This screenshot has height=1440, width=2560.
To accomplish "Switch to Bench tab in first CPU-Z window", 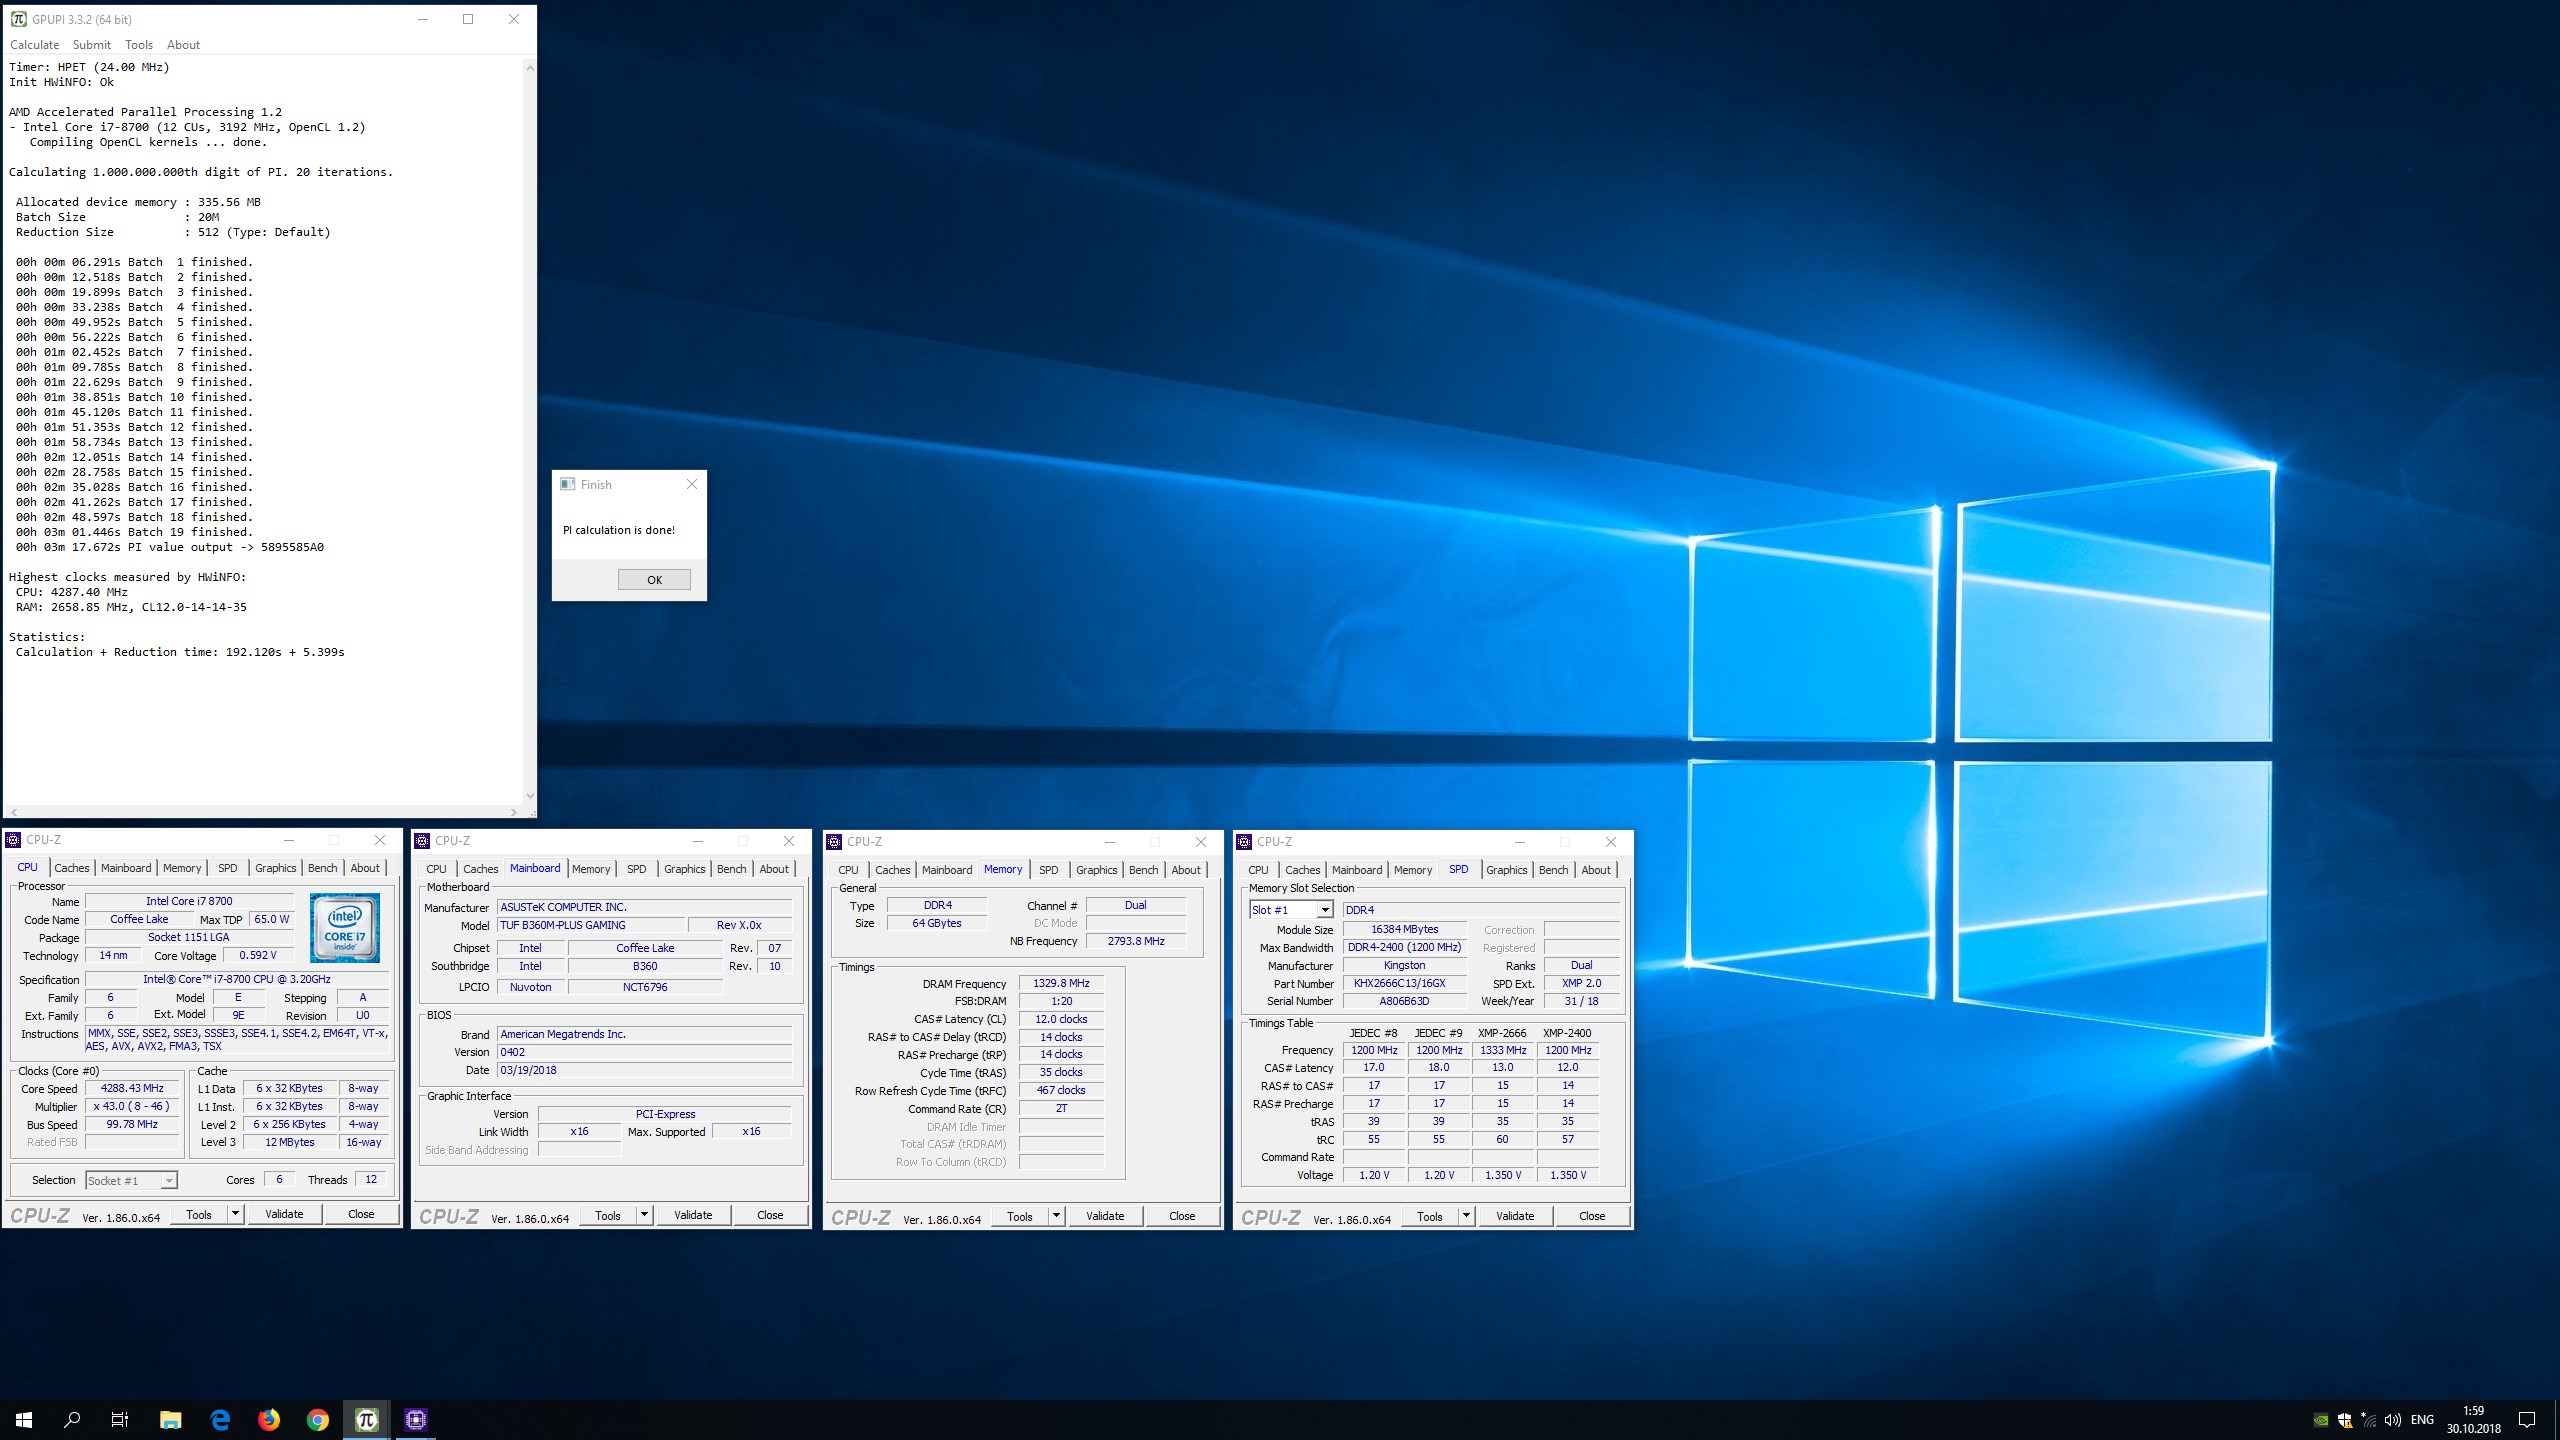I will pos(322,868).
